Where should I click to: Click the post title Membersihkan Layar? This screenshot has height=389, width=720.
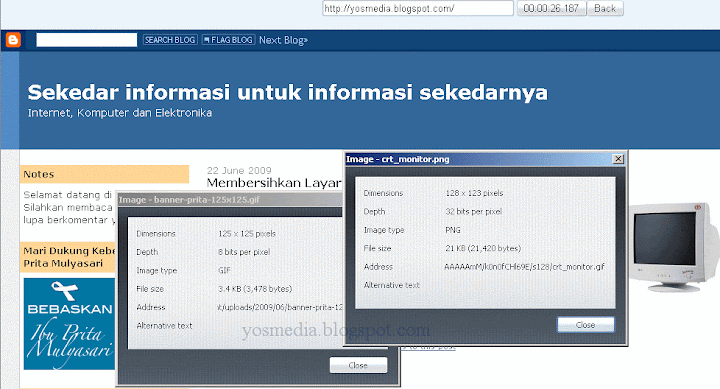pyautogui.click(x=274, y=183)
